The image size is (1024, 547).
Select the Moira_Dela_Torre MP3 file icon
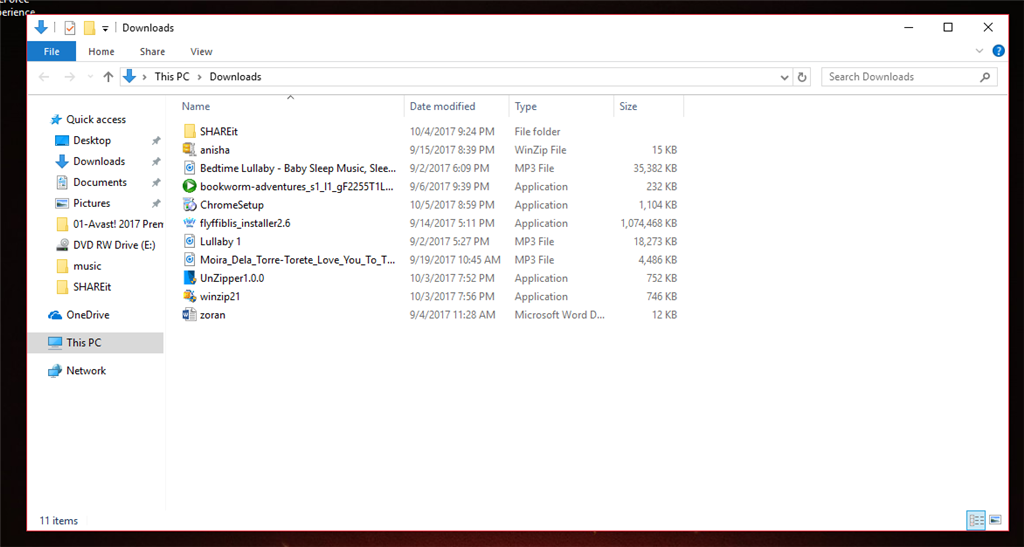(x=189, y=259)
